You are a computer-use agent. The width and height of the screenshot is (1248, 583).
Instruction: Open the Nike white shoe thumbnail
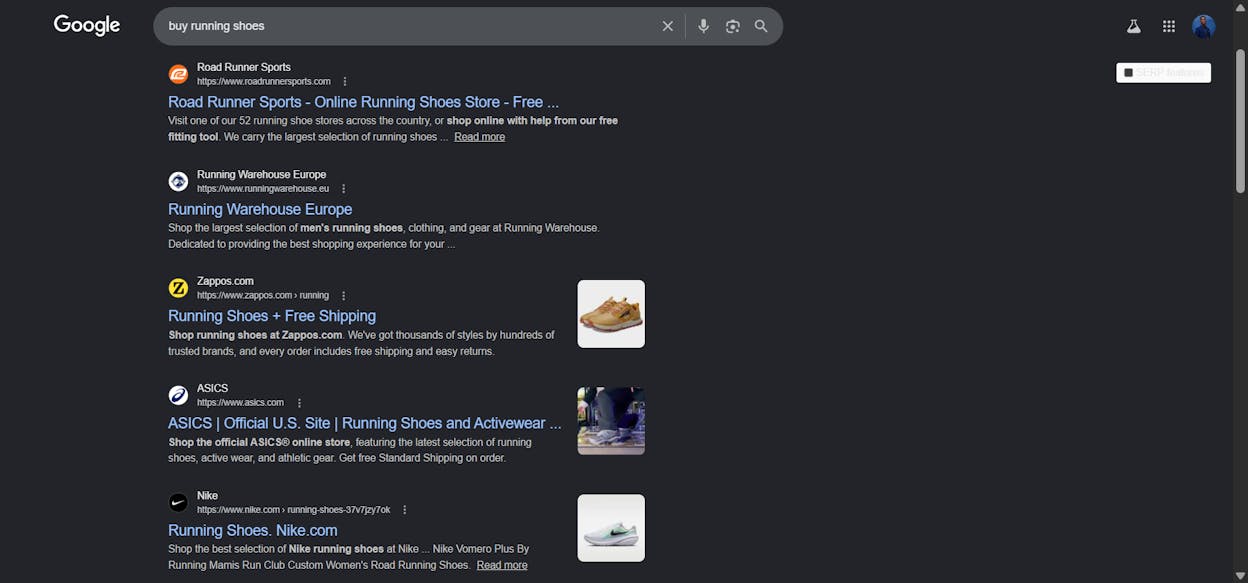pos(611,528)
